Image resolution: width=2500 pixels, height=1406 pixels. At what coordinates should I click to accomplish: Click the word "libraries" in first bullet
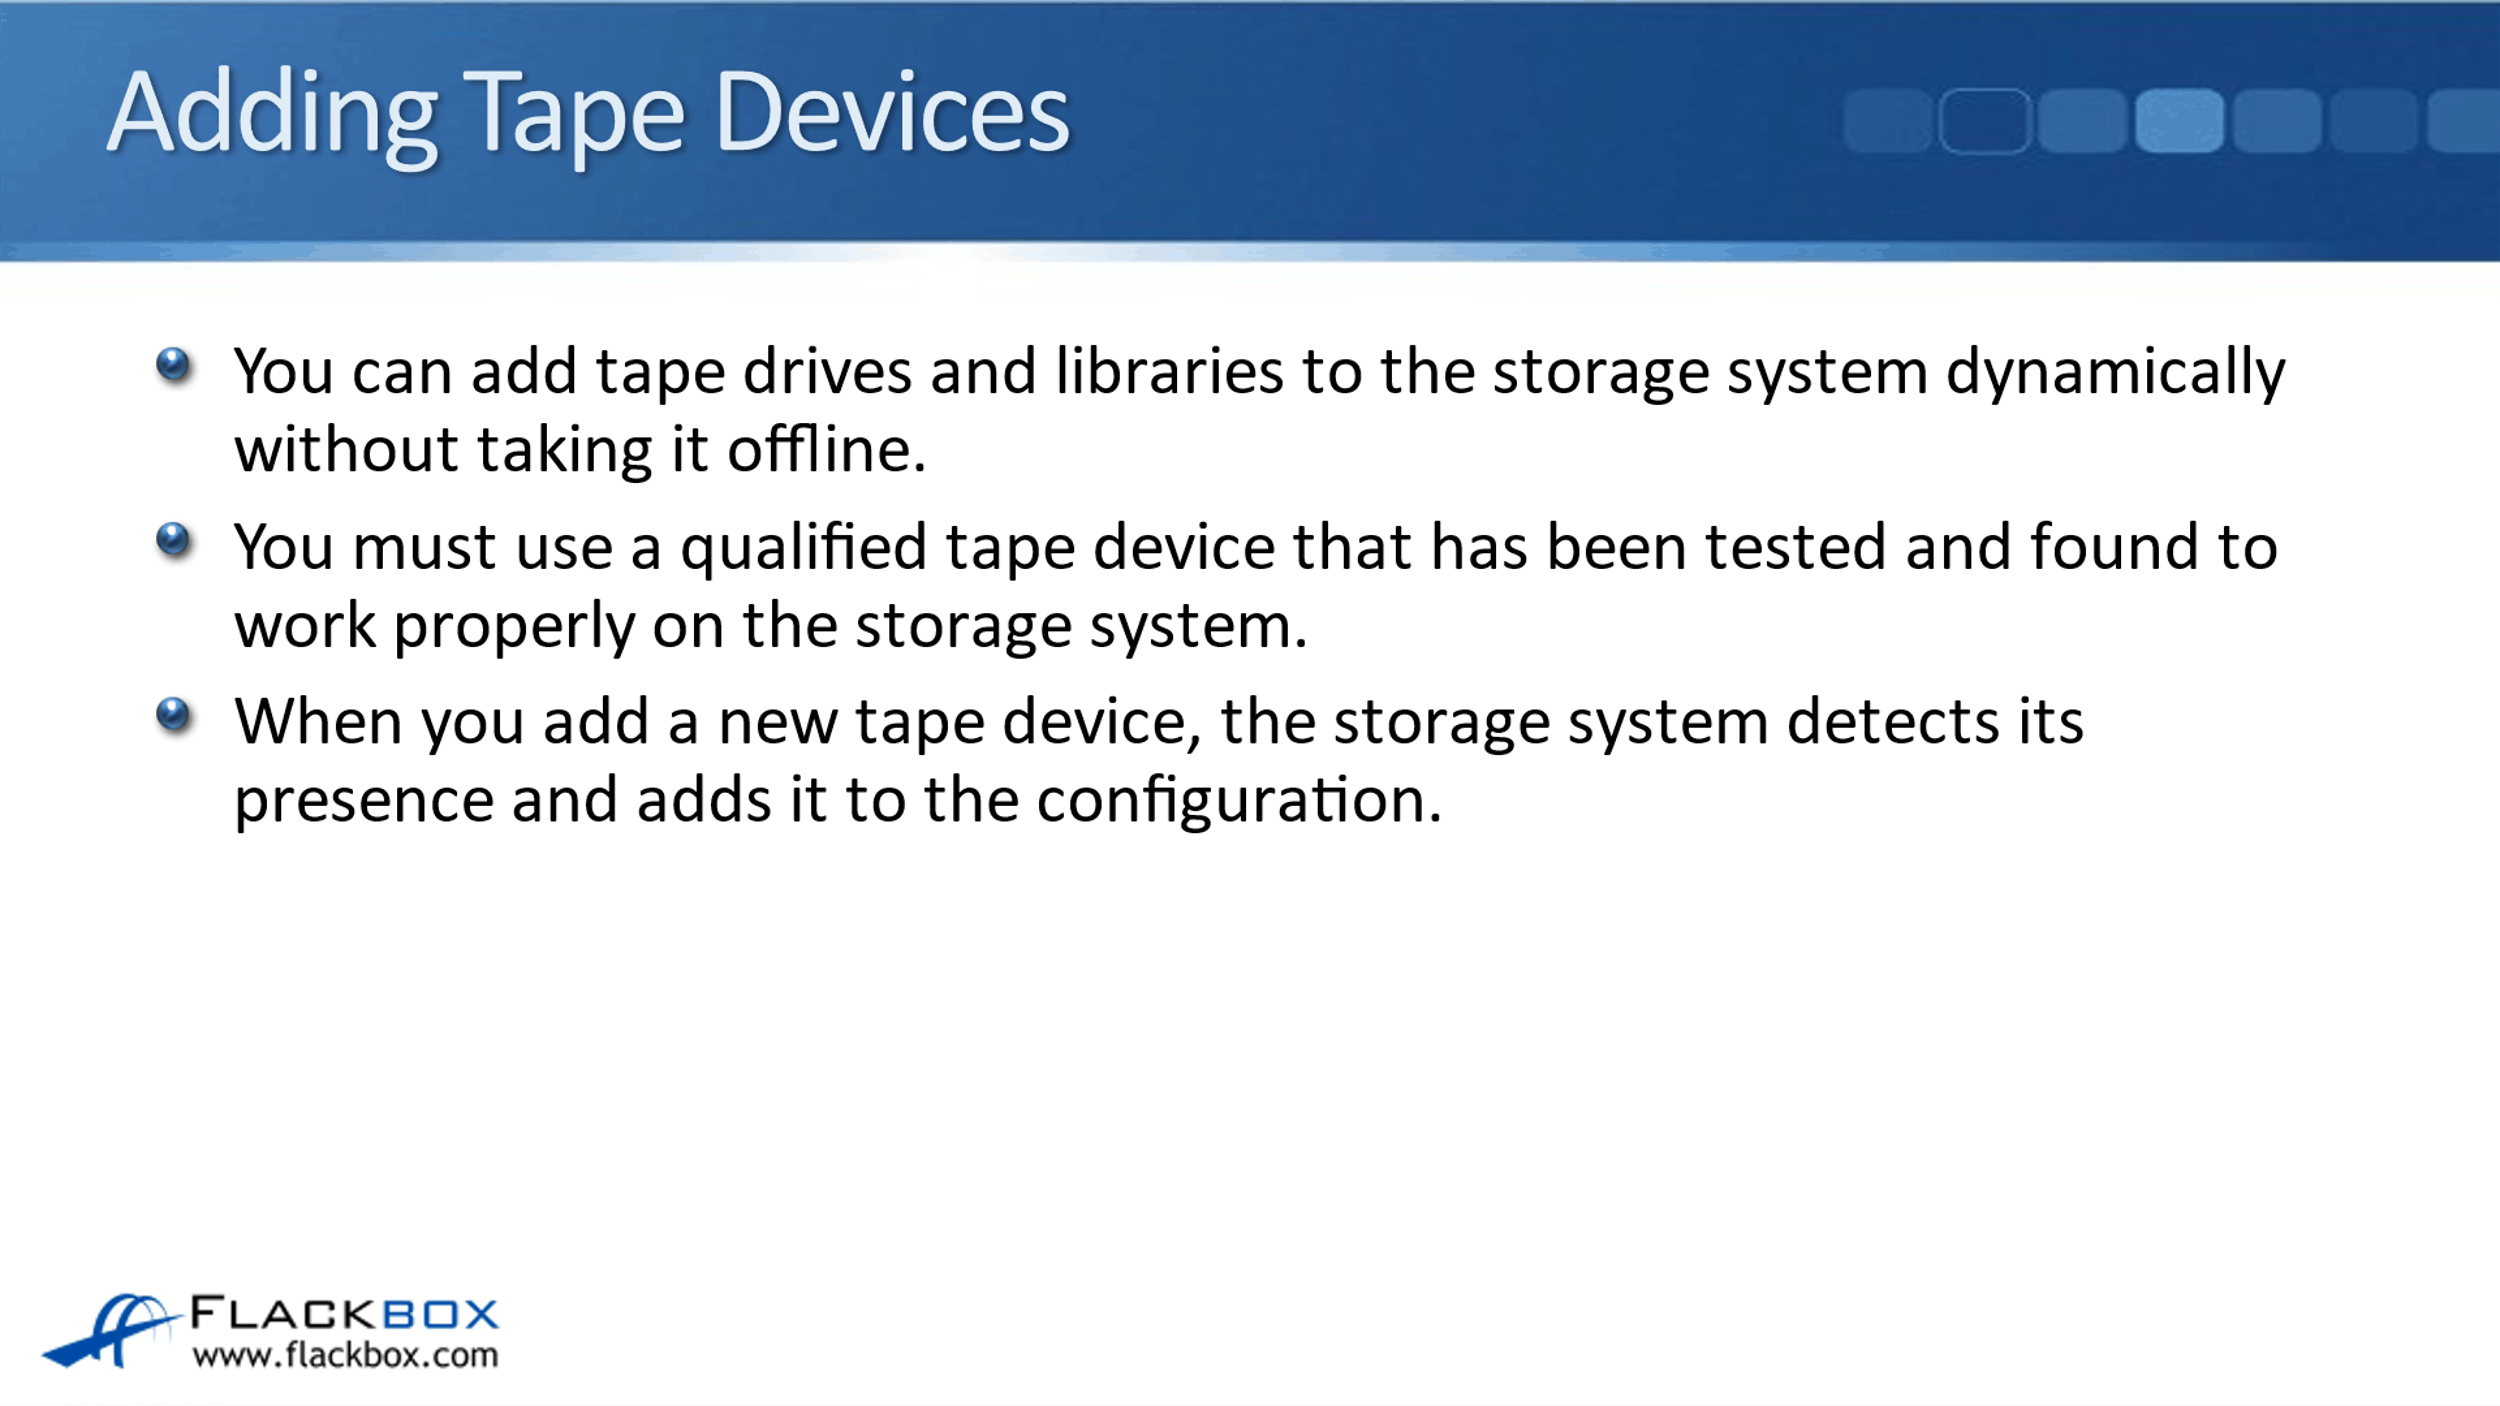[1168, 372]
